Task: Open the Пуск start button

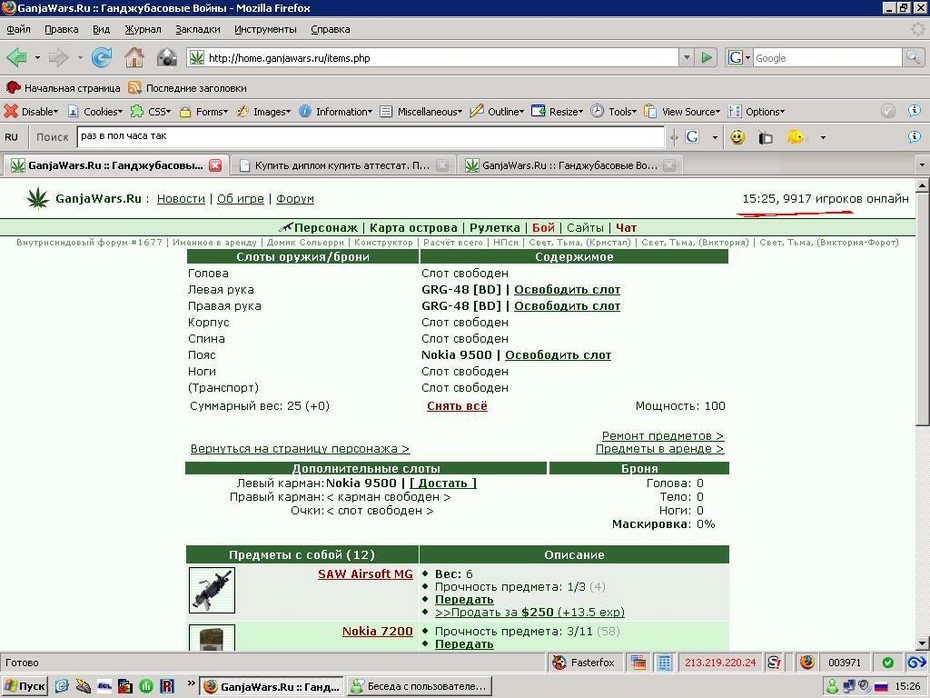Action: click(24, 686)
